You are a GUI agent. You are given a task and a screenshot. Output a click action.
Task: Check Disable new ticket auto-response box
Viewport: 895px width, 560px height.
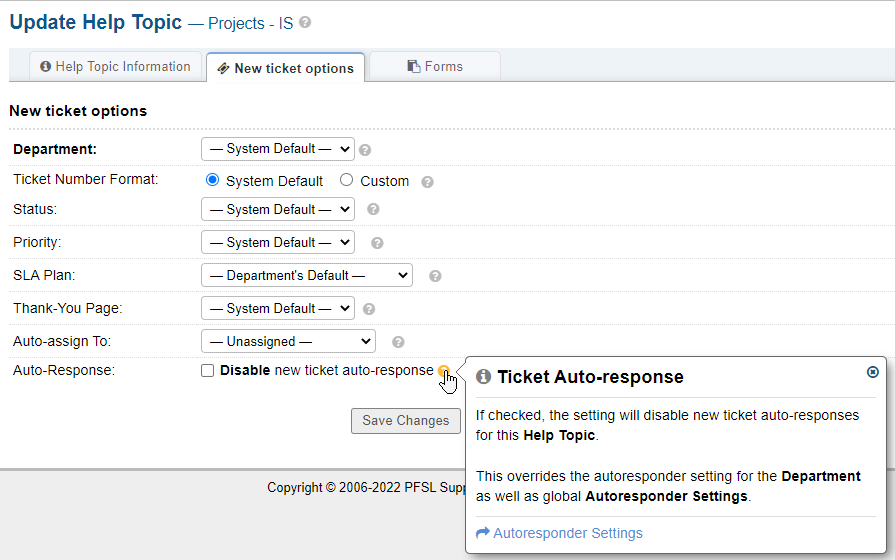(207, 371)
